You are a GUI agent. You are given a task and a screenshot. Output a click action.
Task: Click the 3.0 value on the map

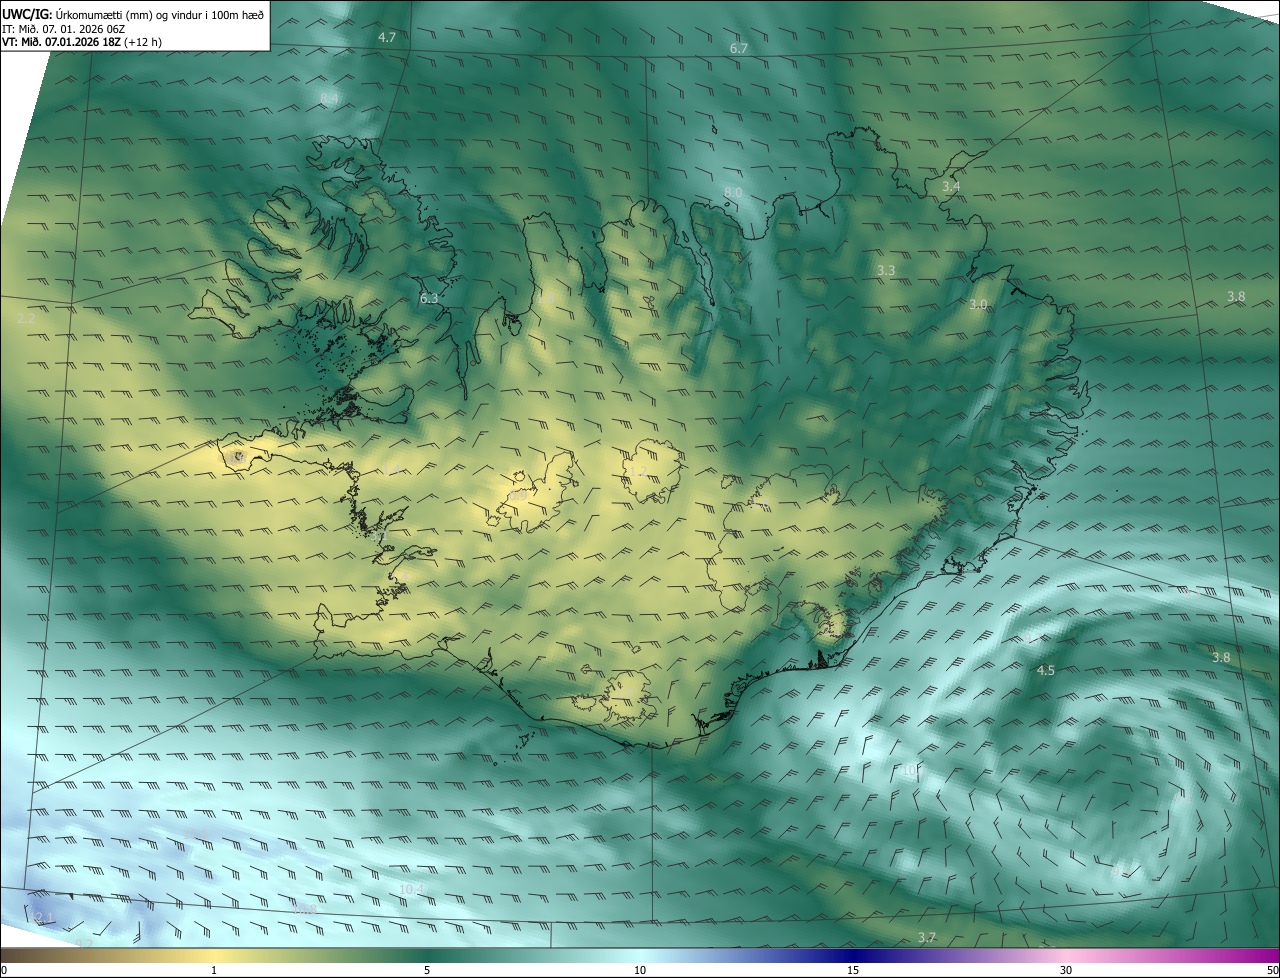(978, 304)
